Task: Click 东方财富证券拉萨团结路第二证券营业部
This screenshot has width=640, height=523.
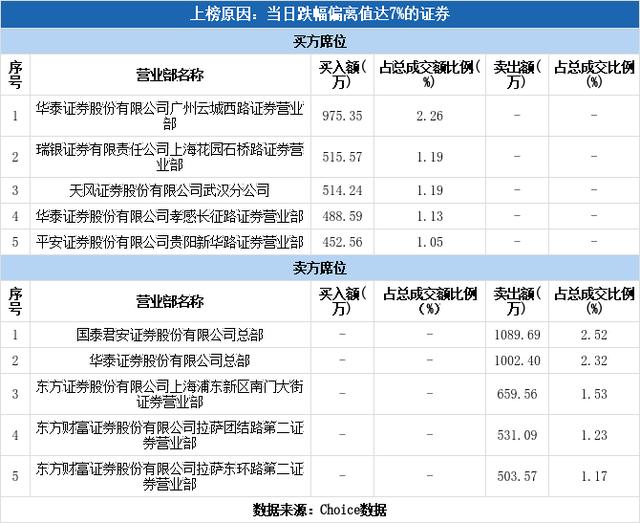Action: coord(170,436)
